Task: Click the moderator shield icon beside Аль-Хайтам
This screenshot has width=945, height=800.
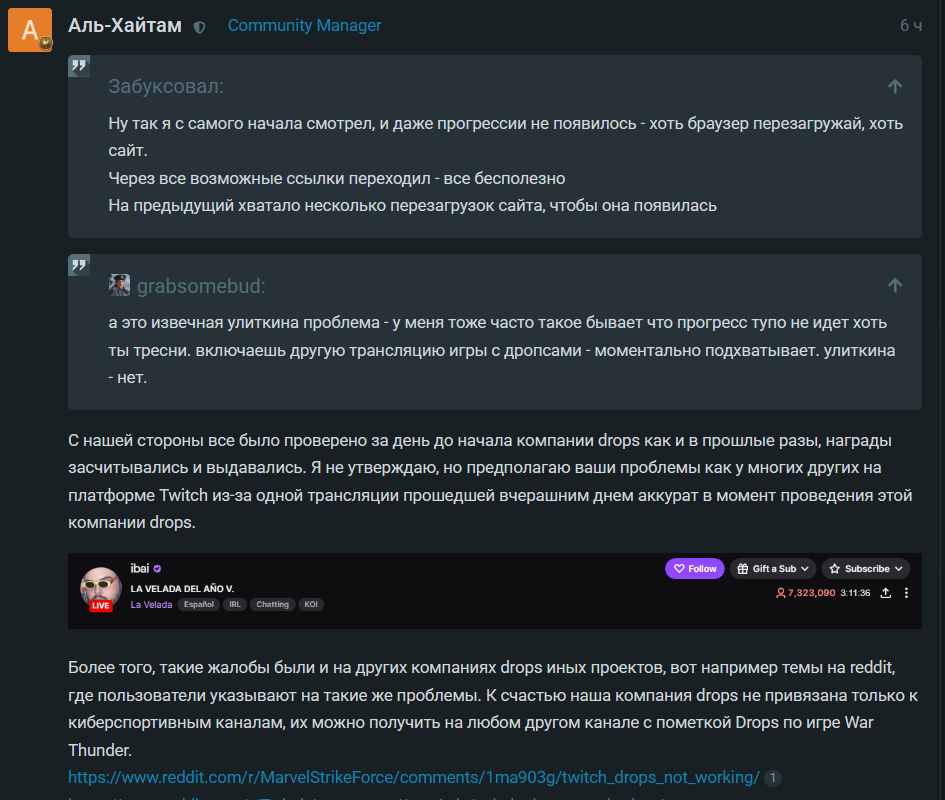Action: 199,27
